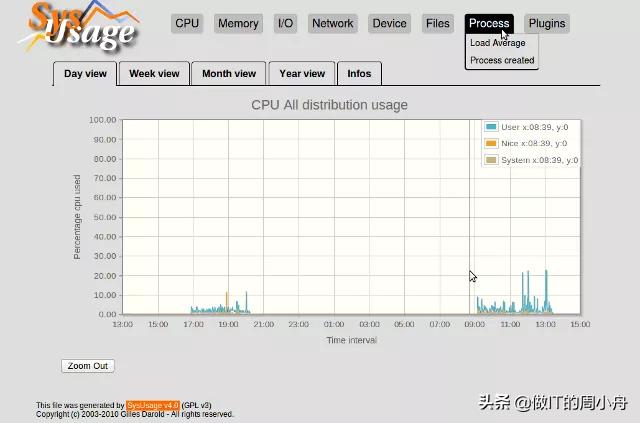Screen dimensions: 640x423
Task: Open the Month view tab
Action: 229,73
